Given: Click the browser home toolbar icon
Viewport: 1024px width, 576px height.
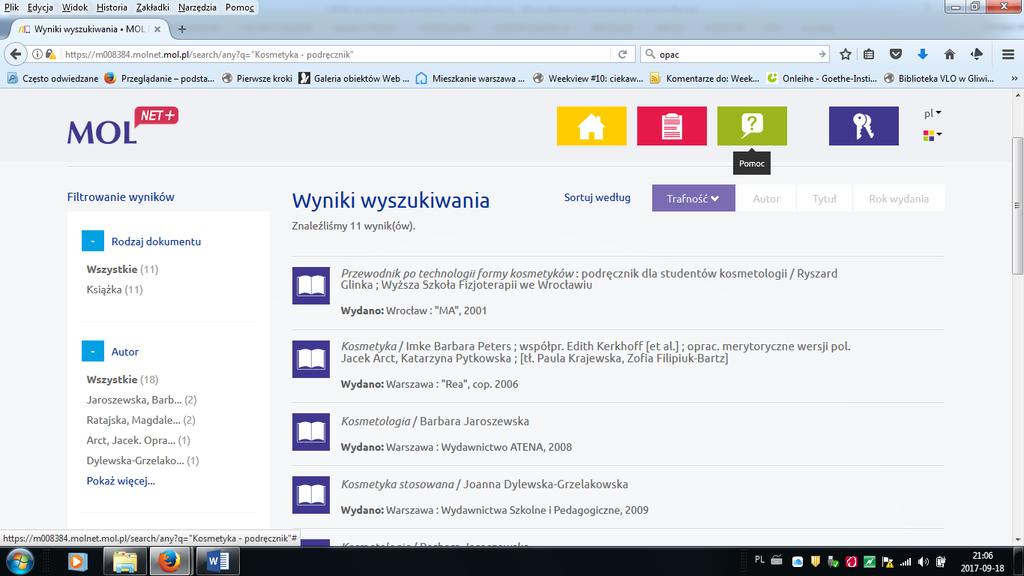Looking at the screenshot, I should tap(950, 54).
